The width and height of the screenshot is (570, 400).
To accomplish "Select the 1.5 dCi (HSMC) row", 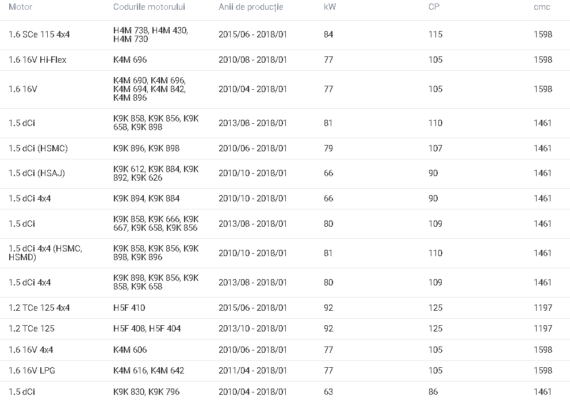I will click(285, 148).
